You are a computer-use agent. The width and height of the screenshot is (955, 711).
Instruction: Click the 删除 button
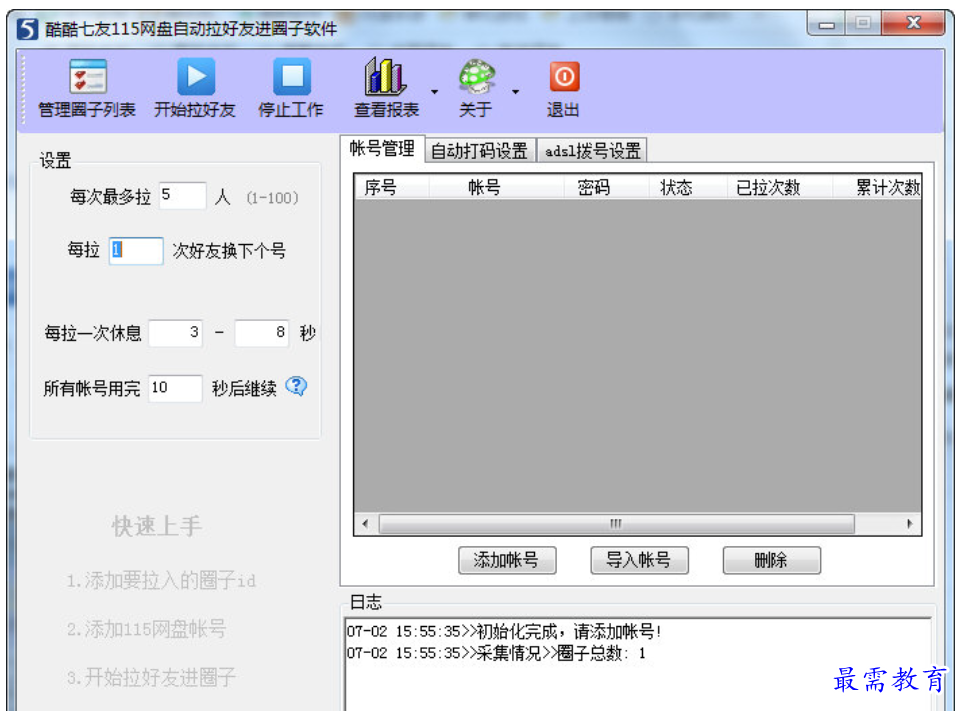point(771,560)
